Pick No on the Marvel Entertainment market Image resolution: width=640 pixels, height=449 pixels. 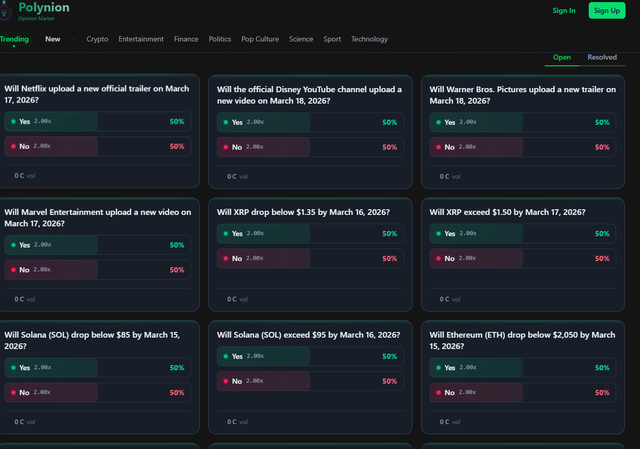pos(98,270)
